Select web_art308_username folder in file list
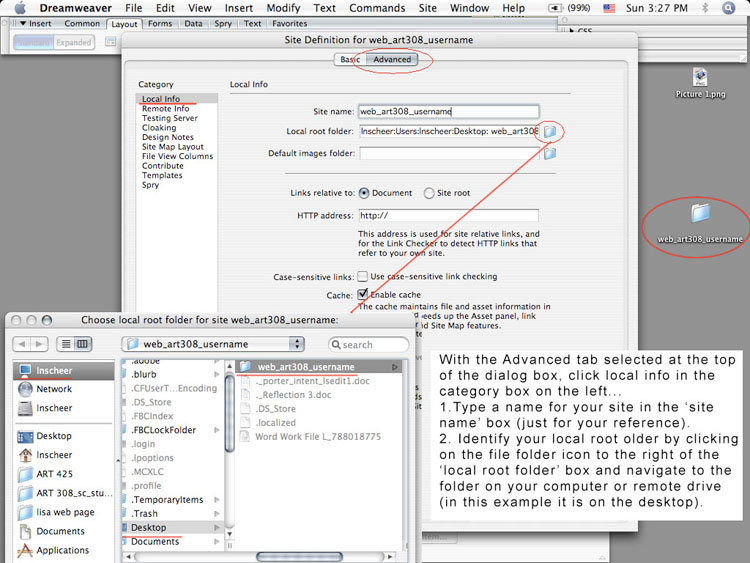 pyautogui.click(x=320, y=367)
